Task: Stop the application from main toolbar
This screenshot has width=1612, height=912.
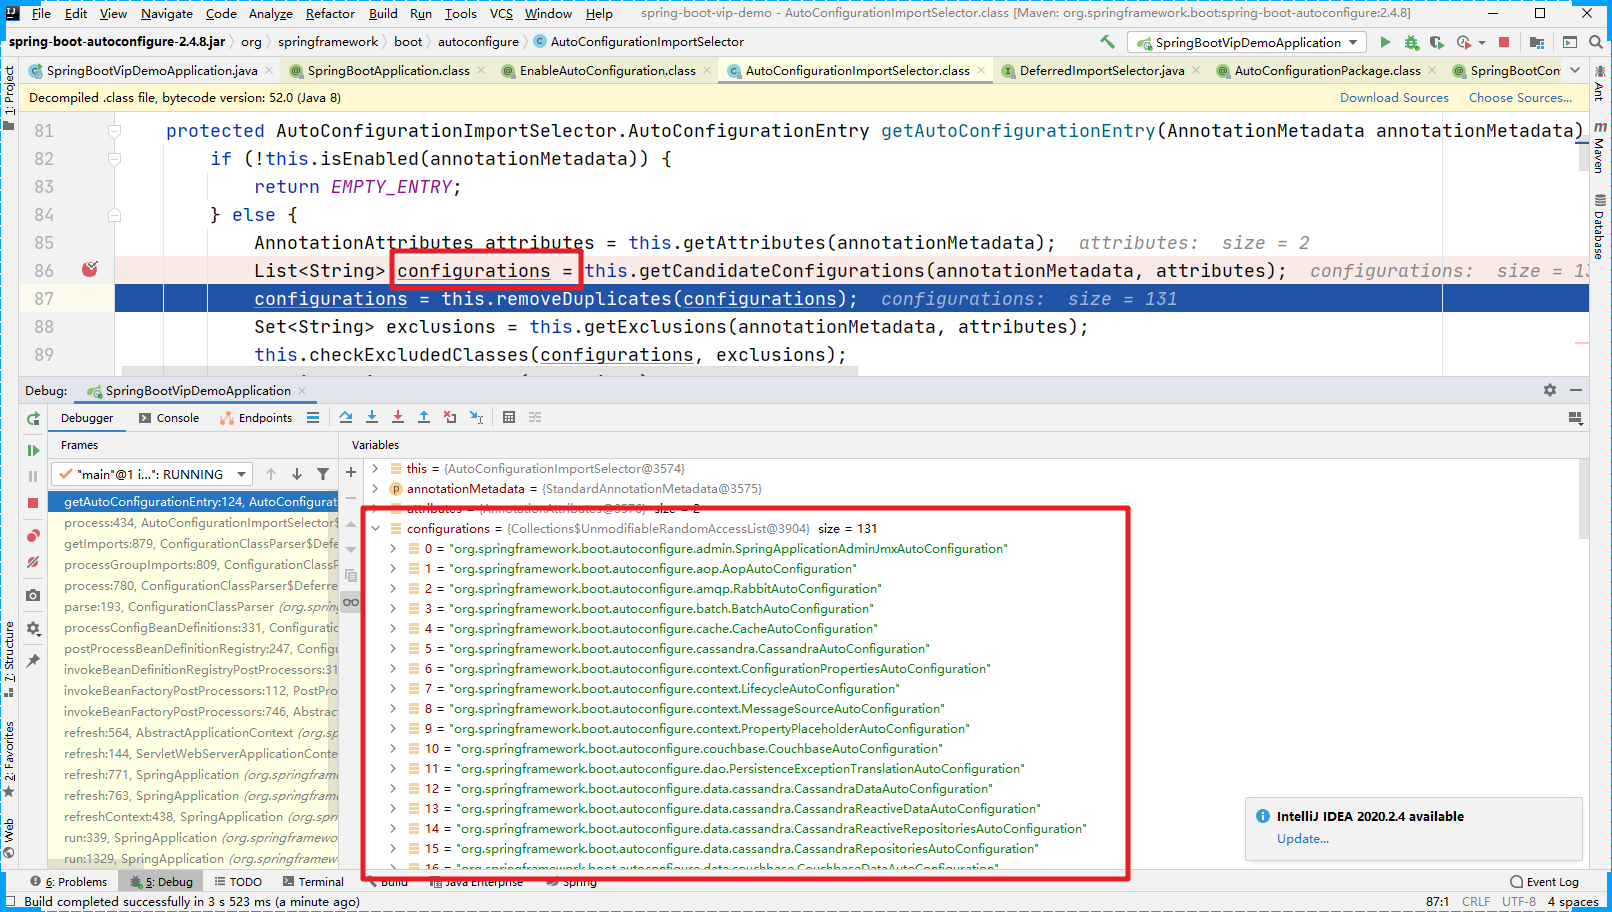Action: point(1504,42)
